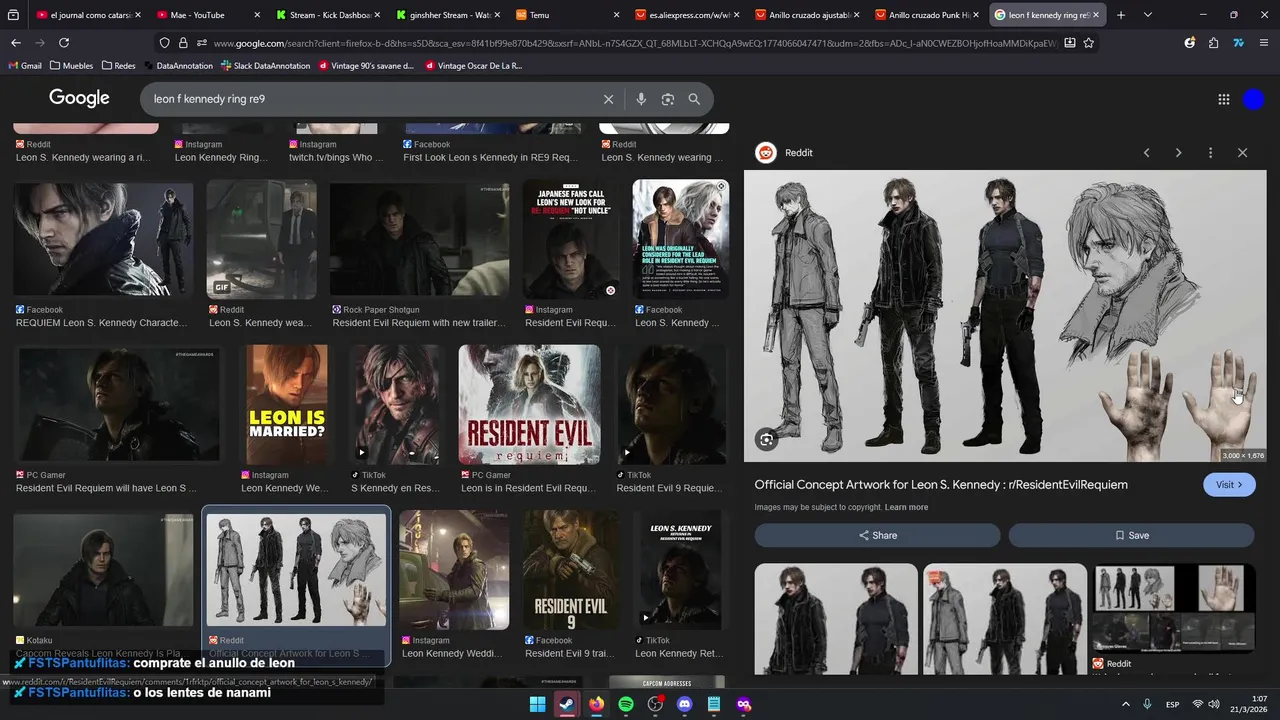Viewport: 1280px width, 720px height.
Task: Open Spotify from the taskbar
Action: pyautogui.click(x=626, y=704)
